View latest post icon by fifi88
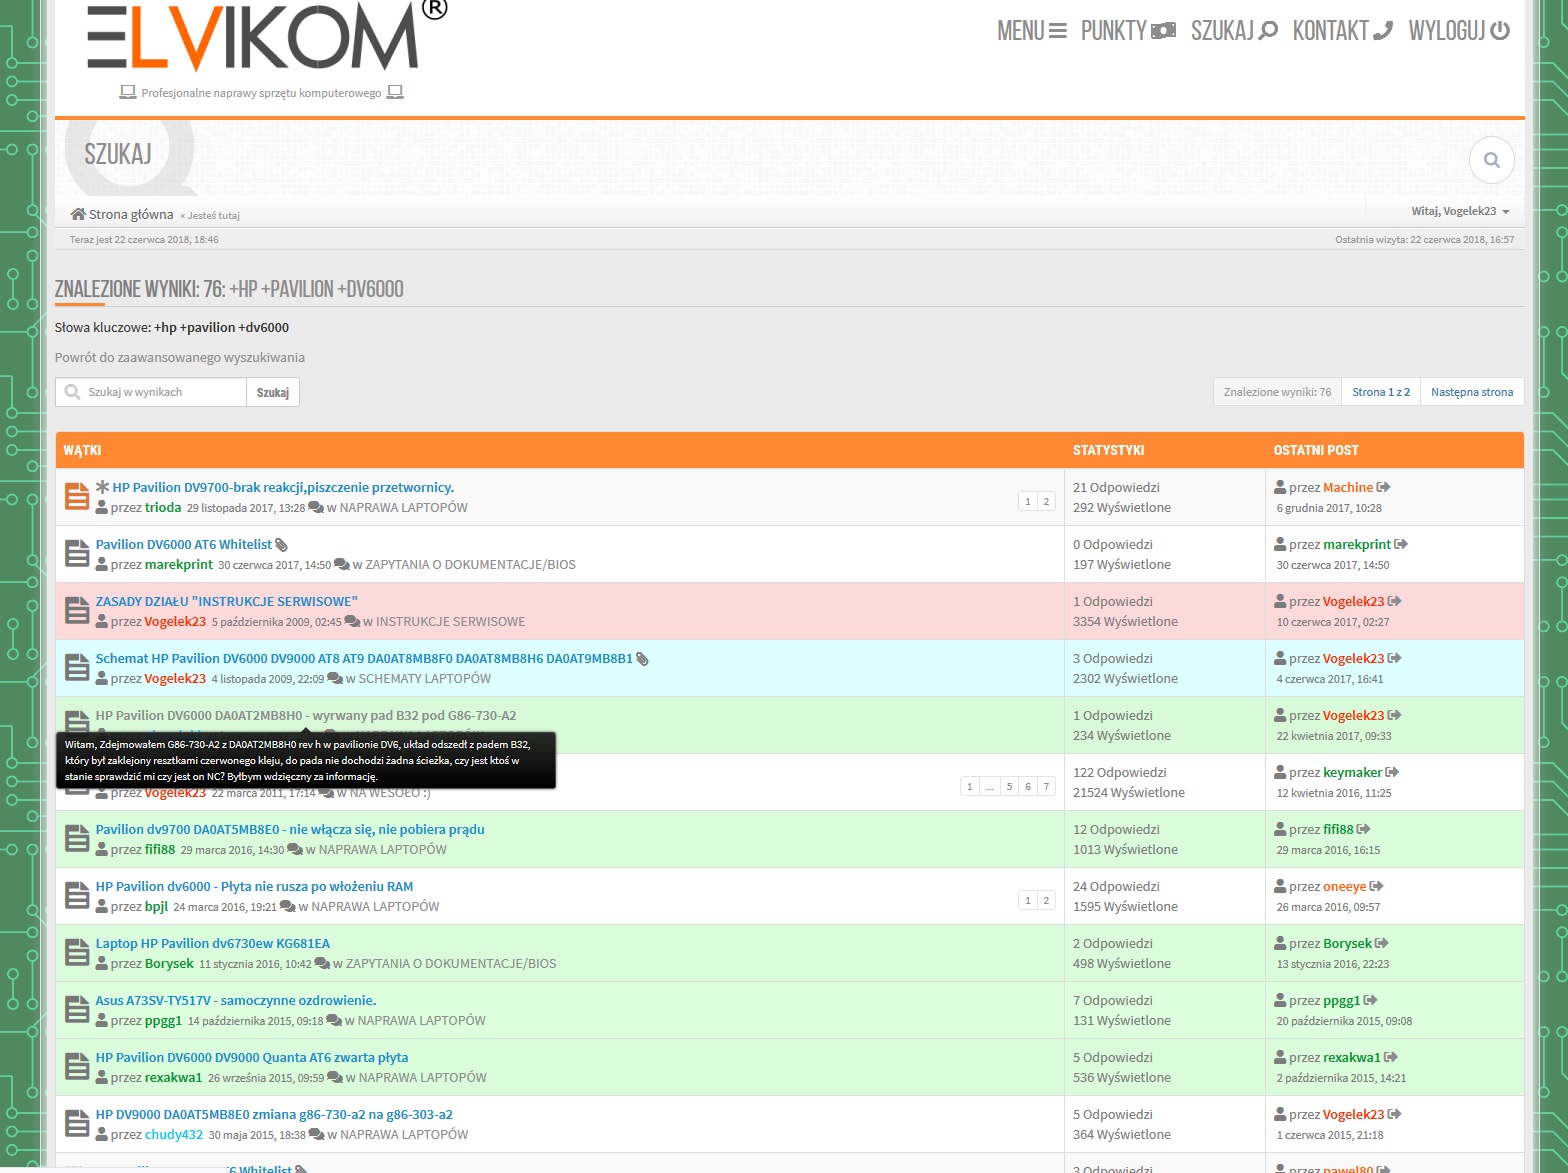Viewport: 1568px width, 1173px height. click(1364, 829)
